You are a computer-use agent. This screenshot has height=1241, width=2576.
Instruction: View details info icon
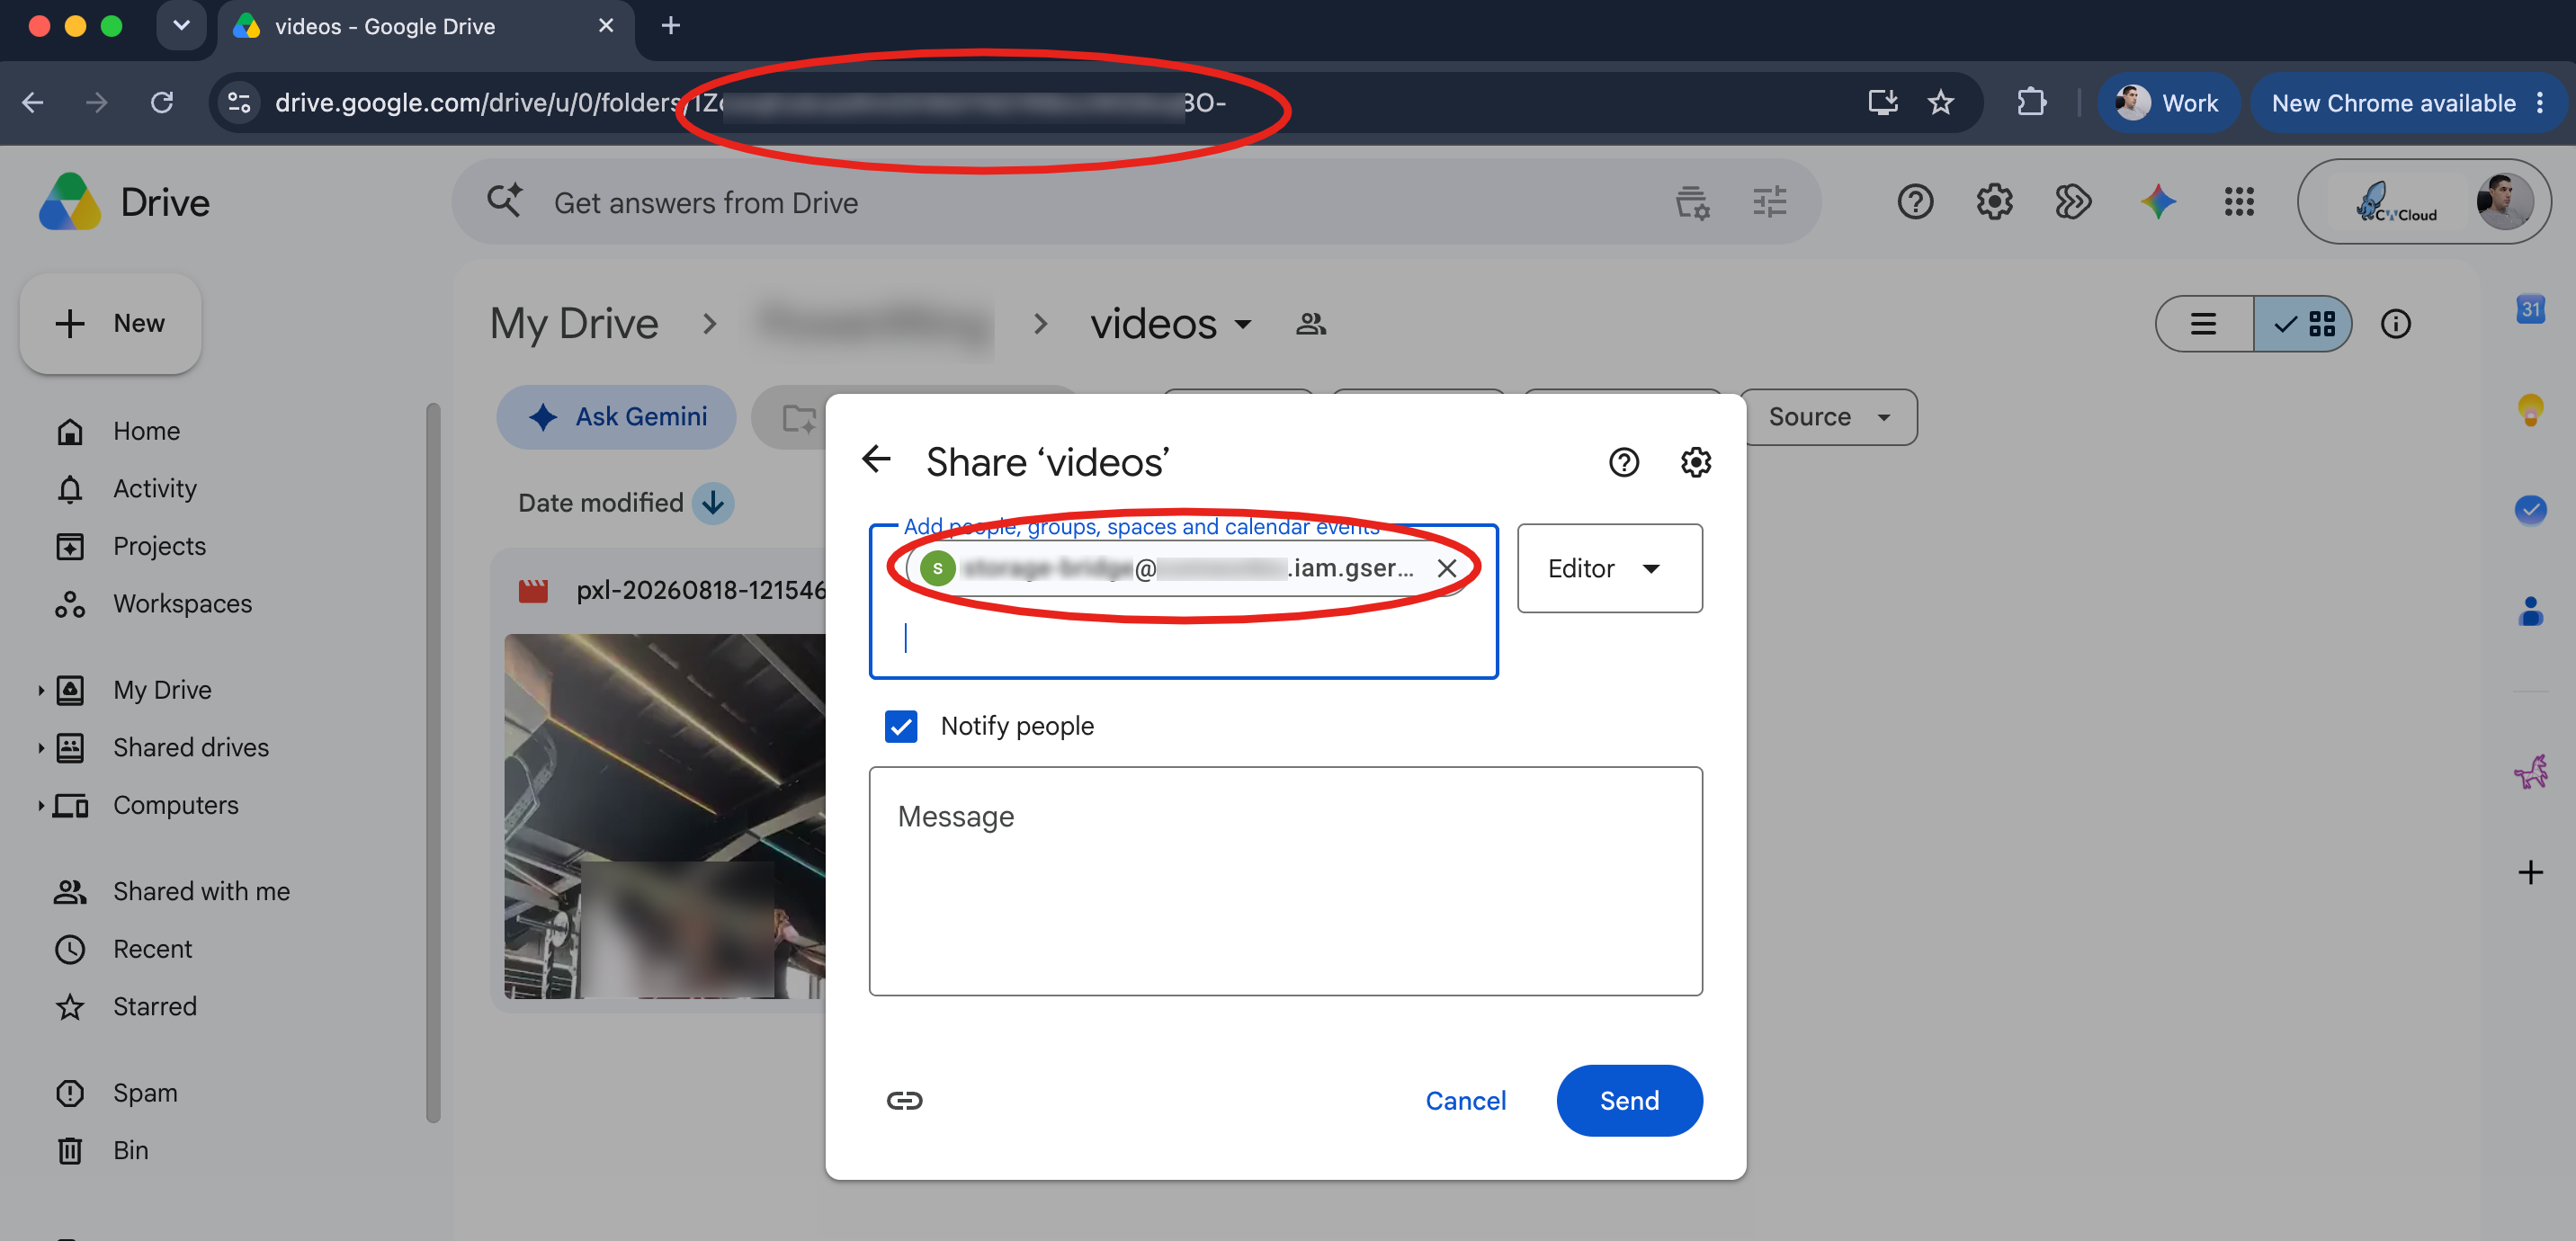point(2395,324)
